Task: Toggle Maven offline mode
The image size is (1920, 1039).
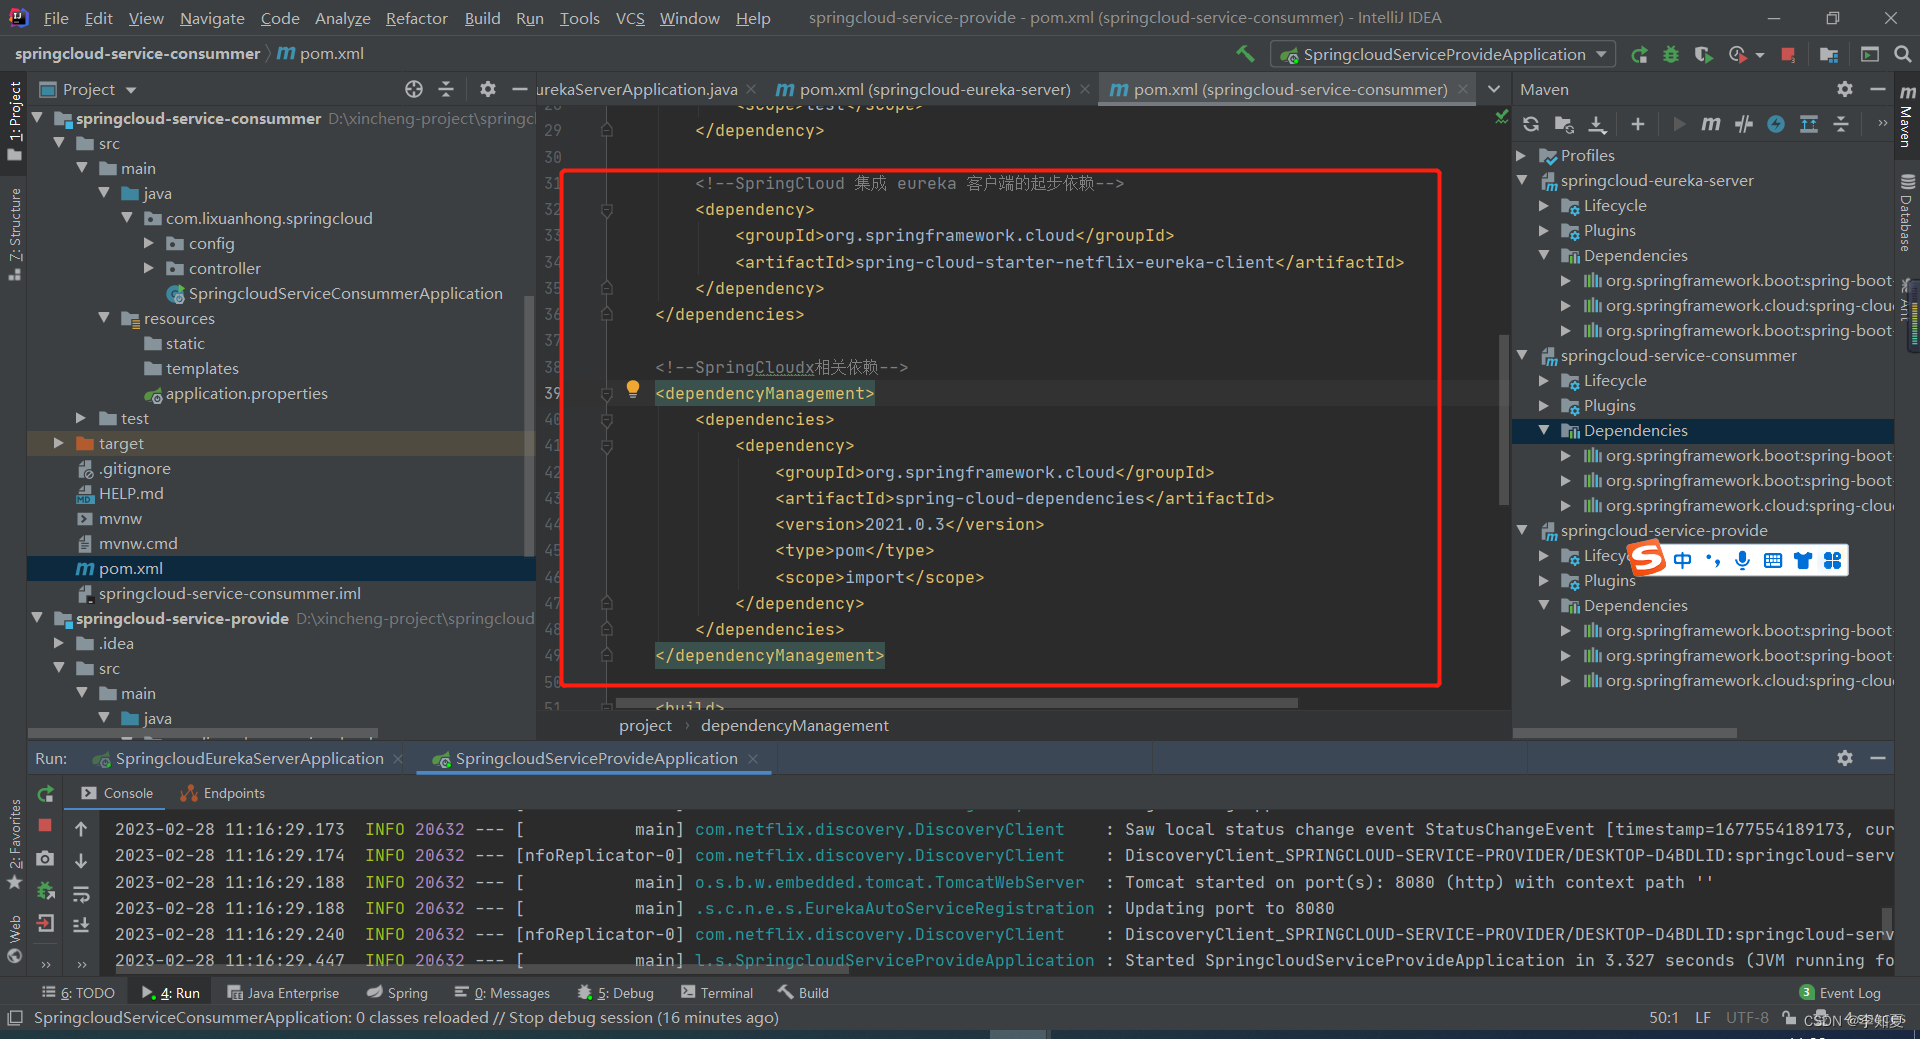Action: [1743, 124]
